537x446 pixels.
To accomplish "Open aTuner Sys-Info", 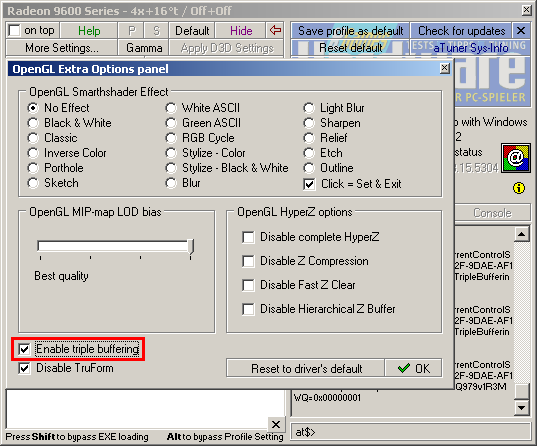I will (x=470, y=48).
